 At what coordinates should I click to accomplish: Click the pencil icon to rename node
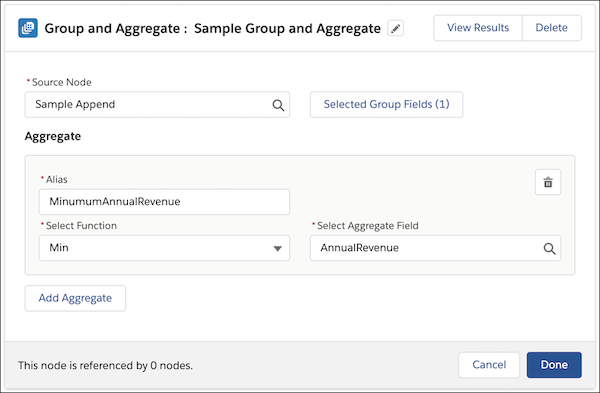tap(395, 28)
